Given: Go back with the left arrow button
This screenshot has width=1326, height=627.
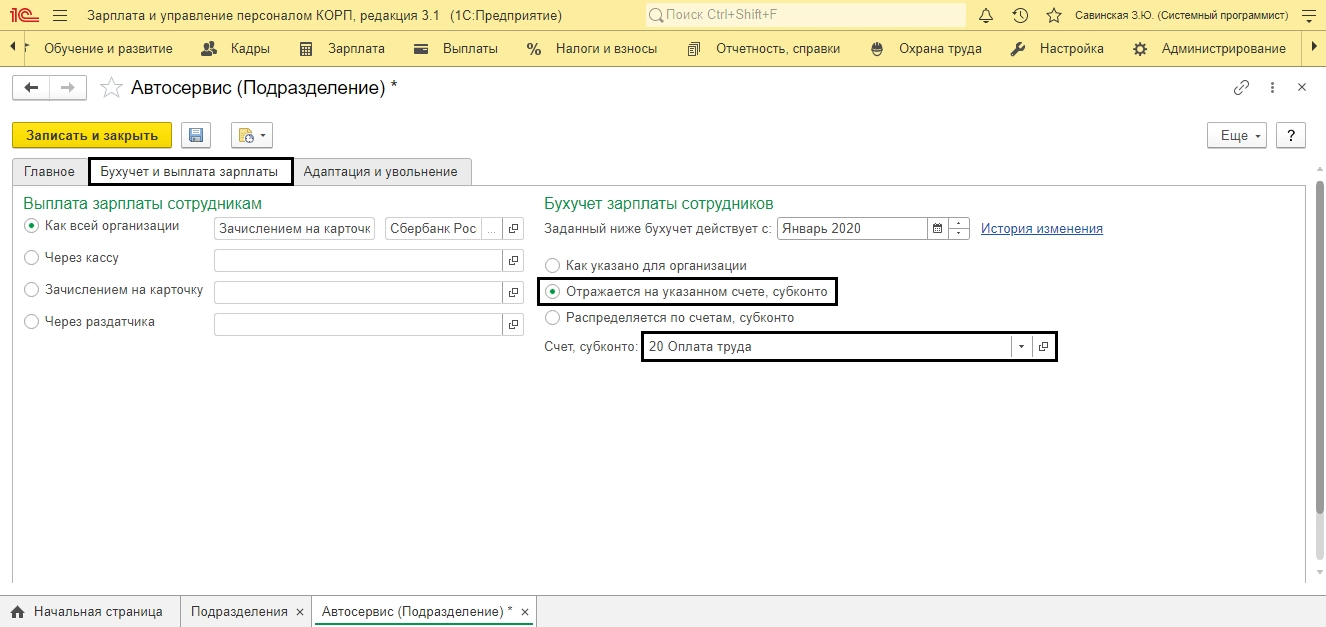Looking at the screenshot, I should 31,88.
